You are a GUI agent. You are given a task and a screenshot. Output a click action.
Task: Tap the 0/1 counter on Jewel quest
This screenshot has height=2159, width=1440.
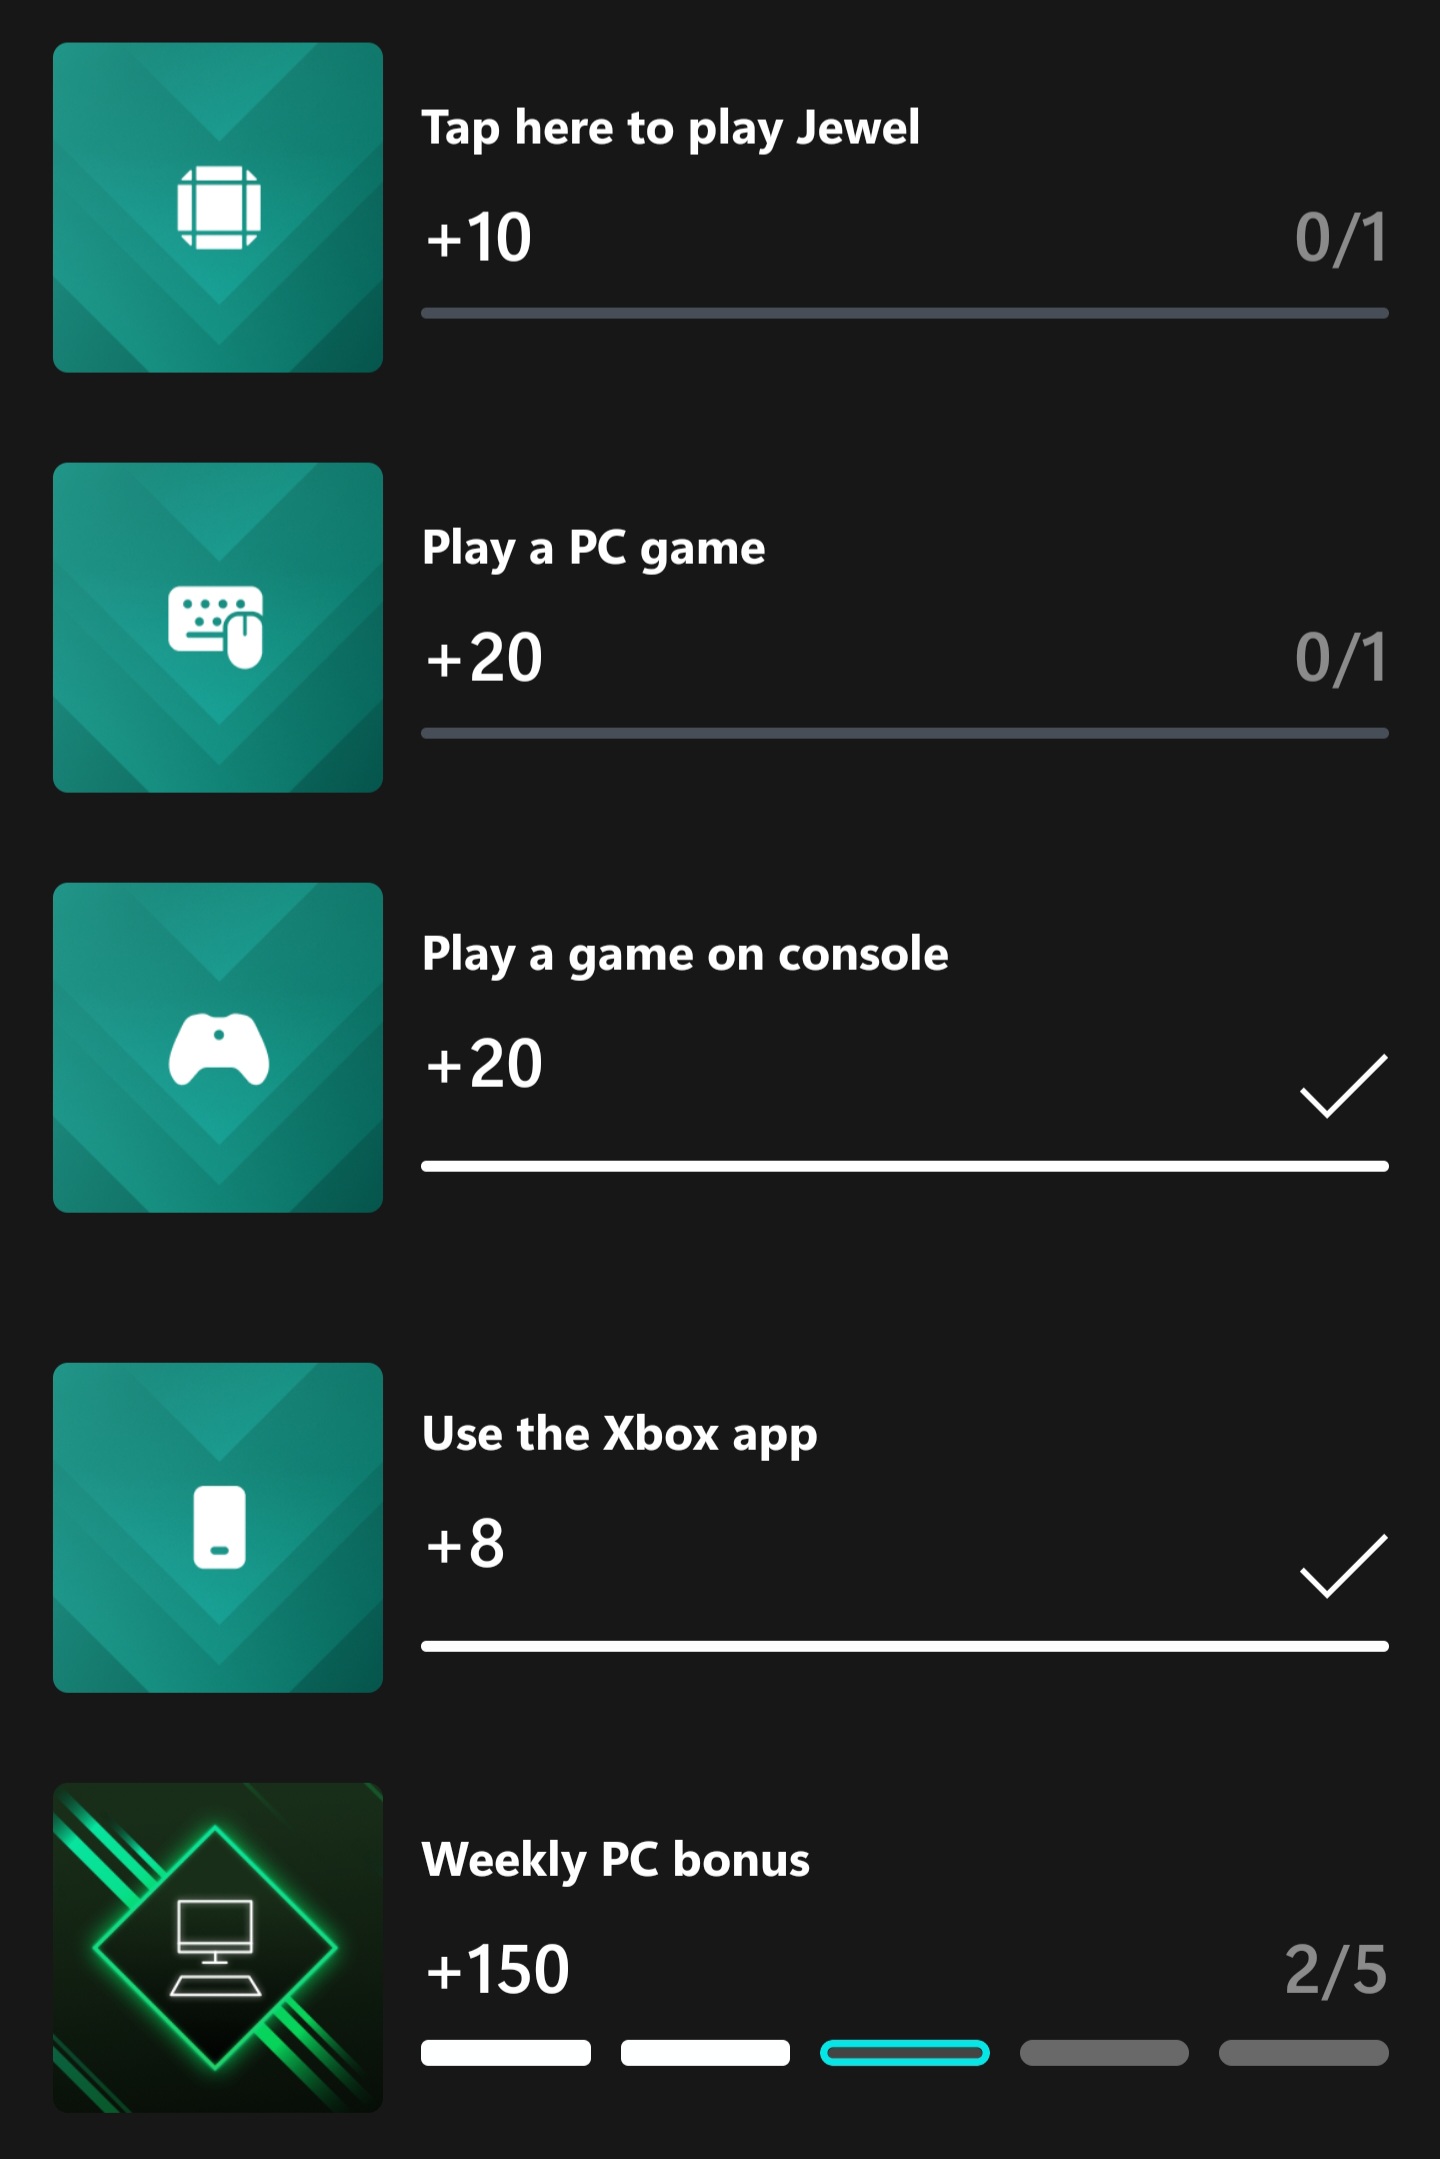tap(1341, 238)
